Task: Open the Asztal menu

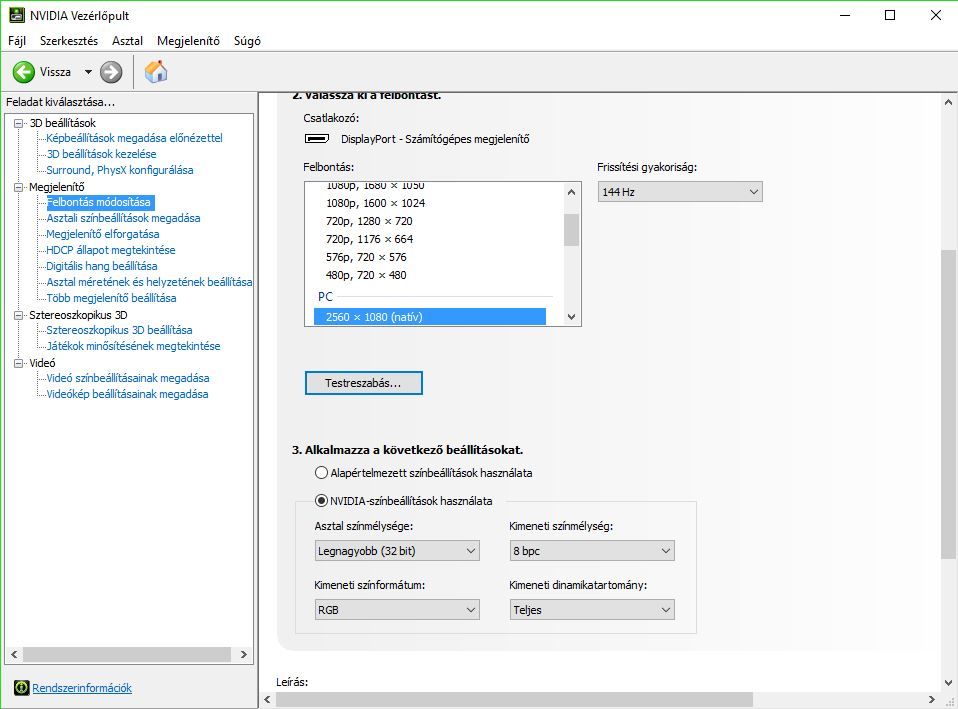Action: (127, 41)
